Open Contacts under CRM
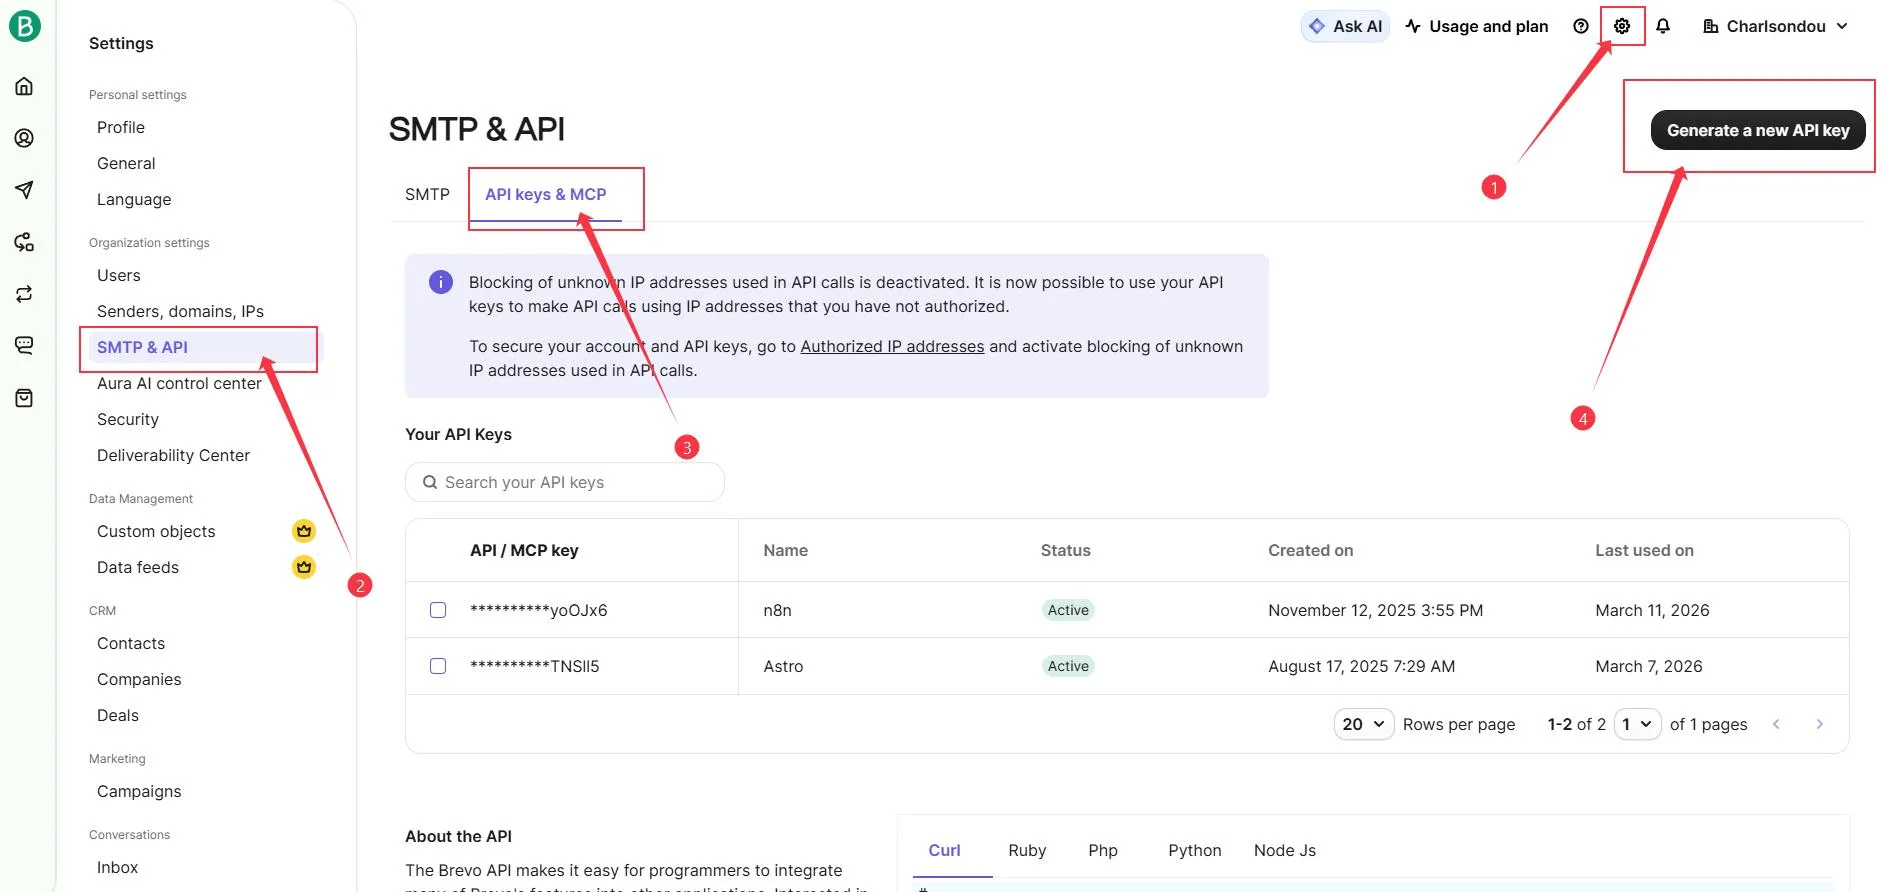 [131, 643]
